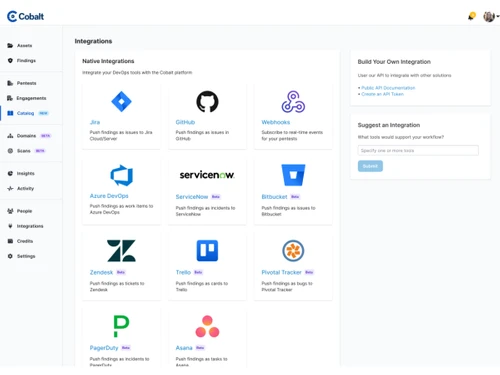
Task: Open Findings from the sidebar
Action: click(x=26, y=60)
